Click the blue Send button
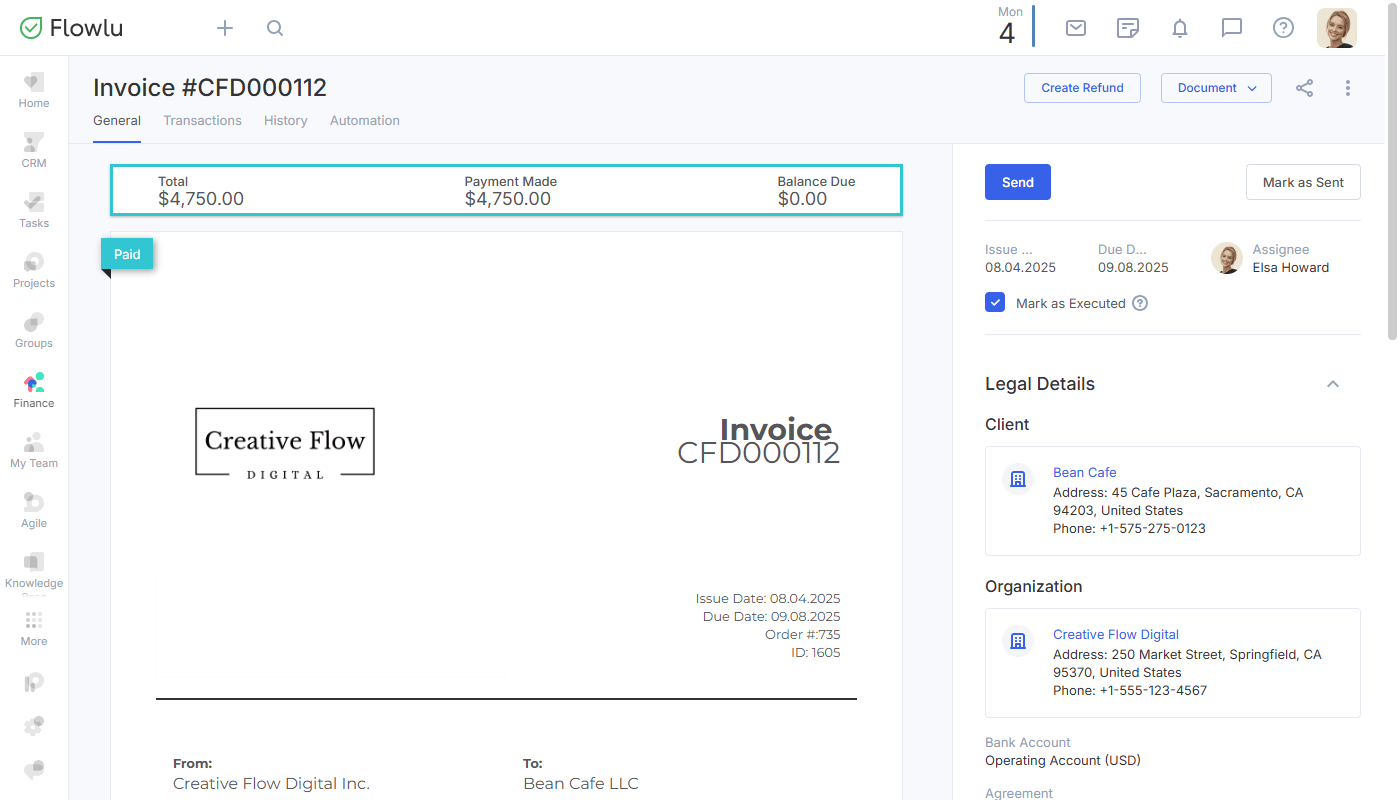This screenshot has width=1400, height=800. click(x=1018, y=182)
